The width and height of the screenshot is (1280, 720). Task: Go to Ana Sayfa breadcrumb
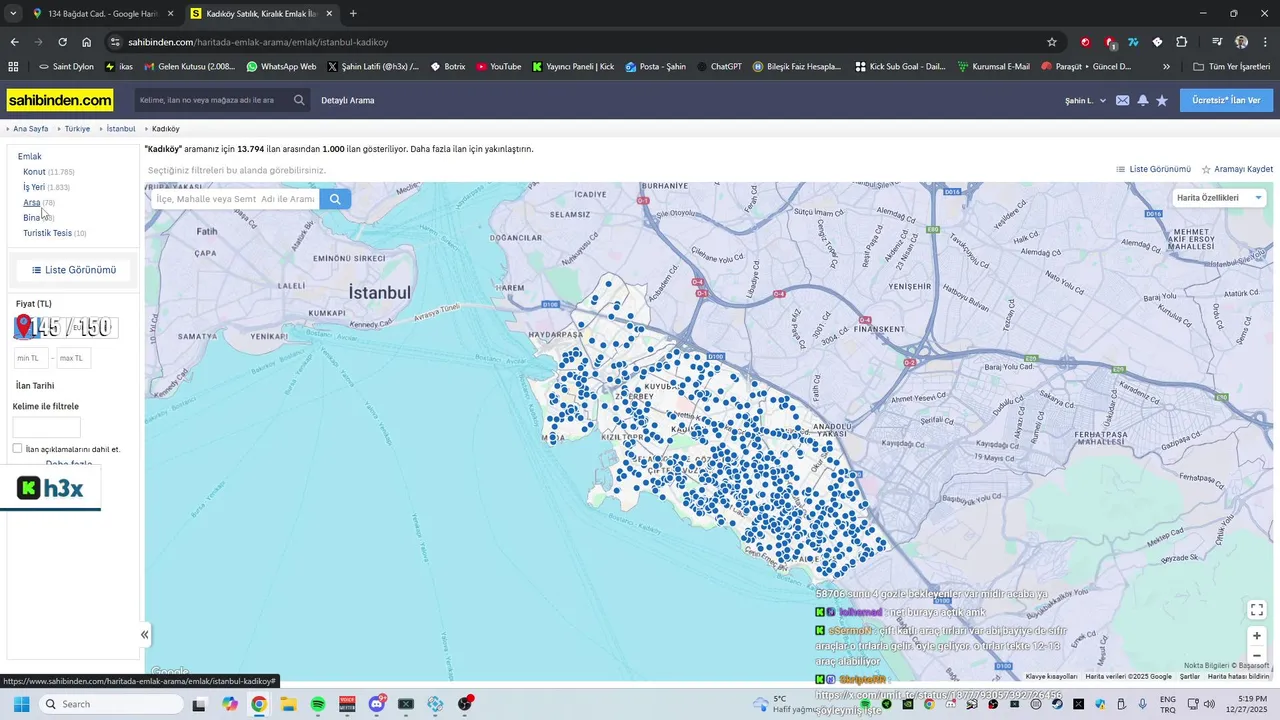(30, 129)
